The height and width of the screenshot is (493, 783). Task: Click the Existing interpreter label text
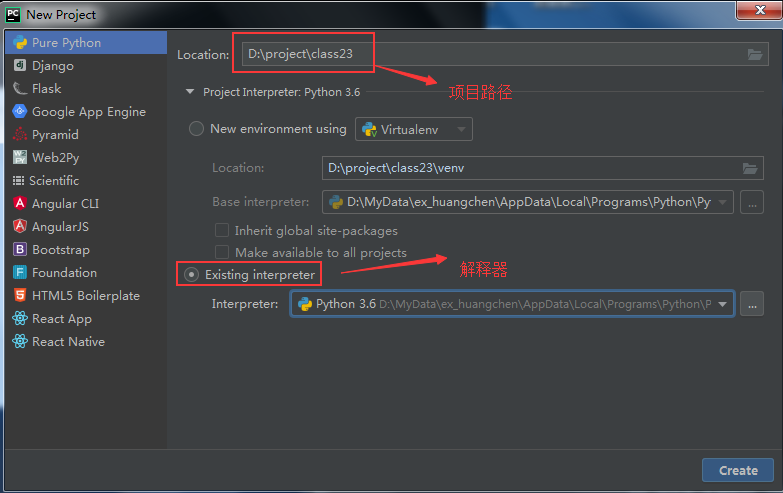260,275
